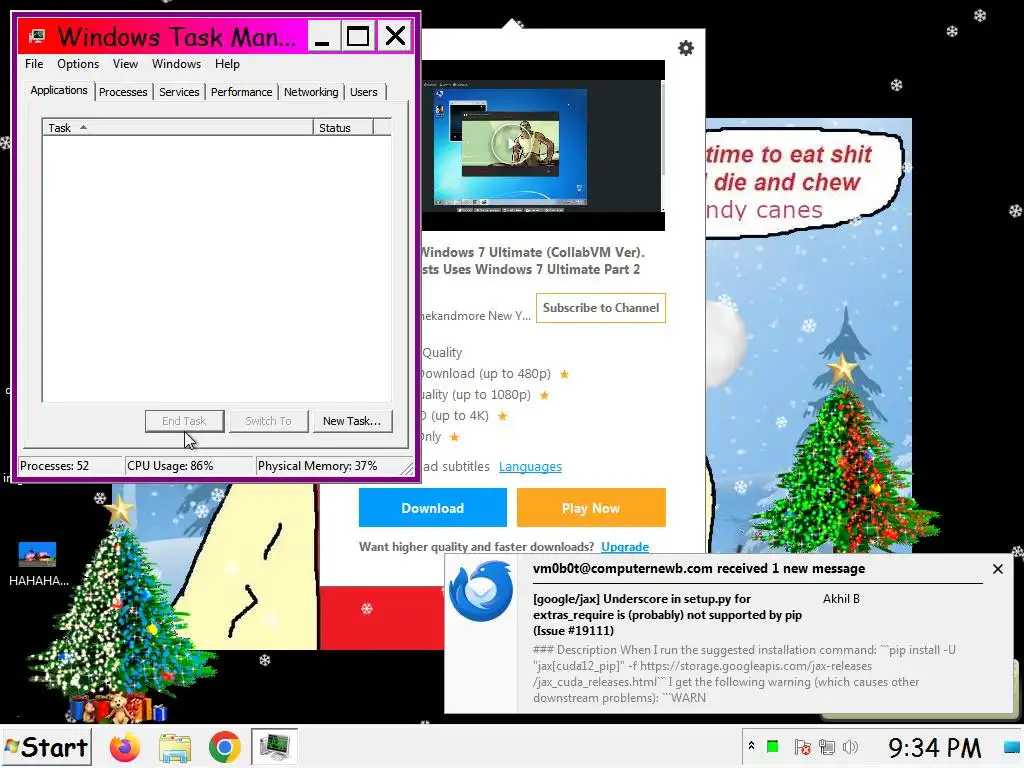Click Subscribe to Channel button
1024x768 pixels.
(x=601, y=308)
